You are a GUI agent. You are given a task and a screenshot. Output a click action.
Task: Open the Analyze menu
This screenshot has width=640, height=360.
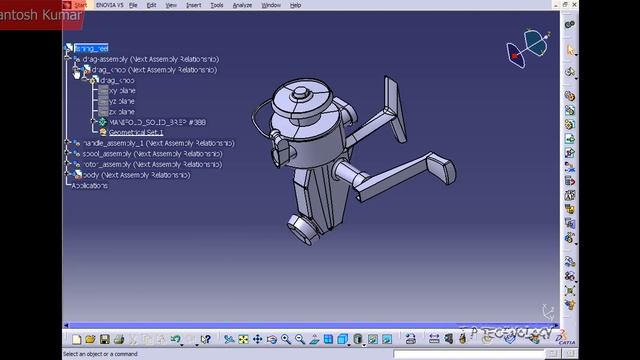tap(242, 5)
